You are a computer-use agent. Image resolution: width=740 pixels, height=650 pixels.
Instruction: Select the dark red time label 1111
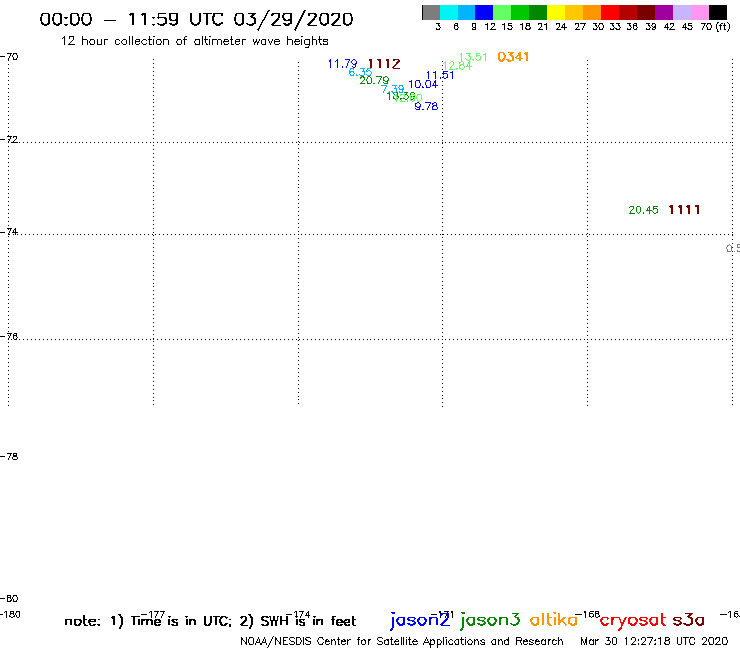[x=684, y=210]
